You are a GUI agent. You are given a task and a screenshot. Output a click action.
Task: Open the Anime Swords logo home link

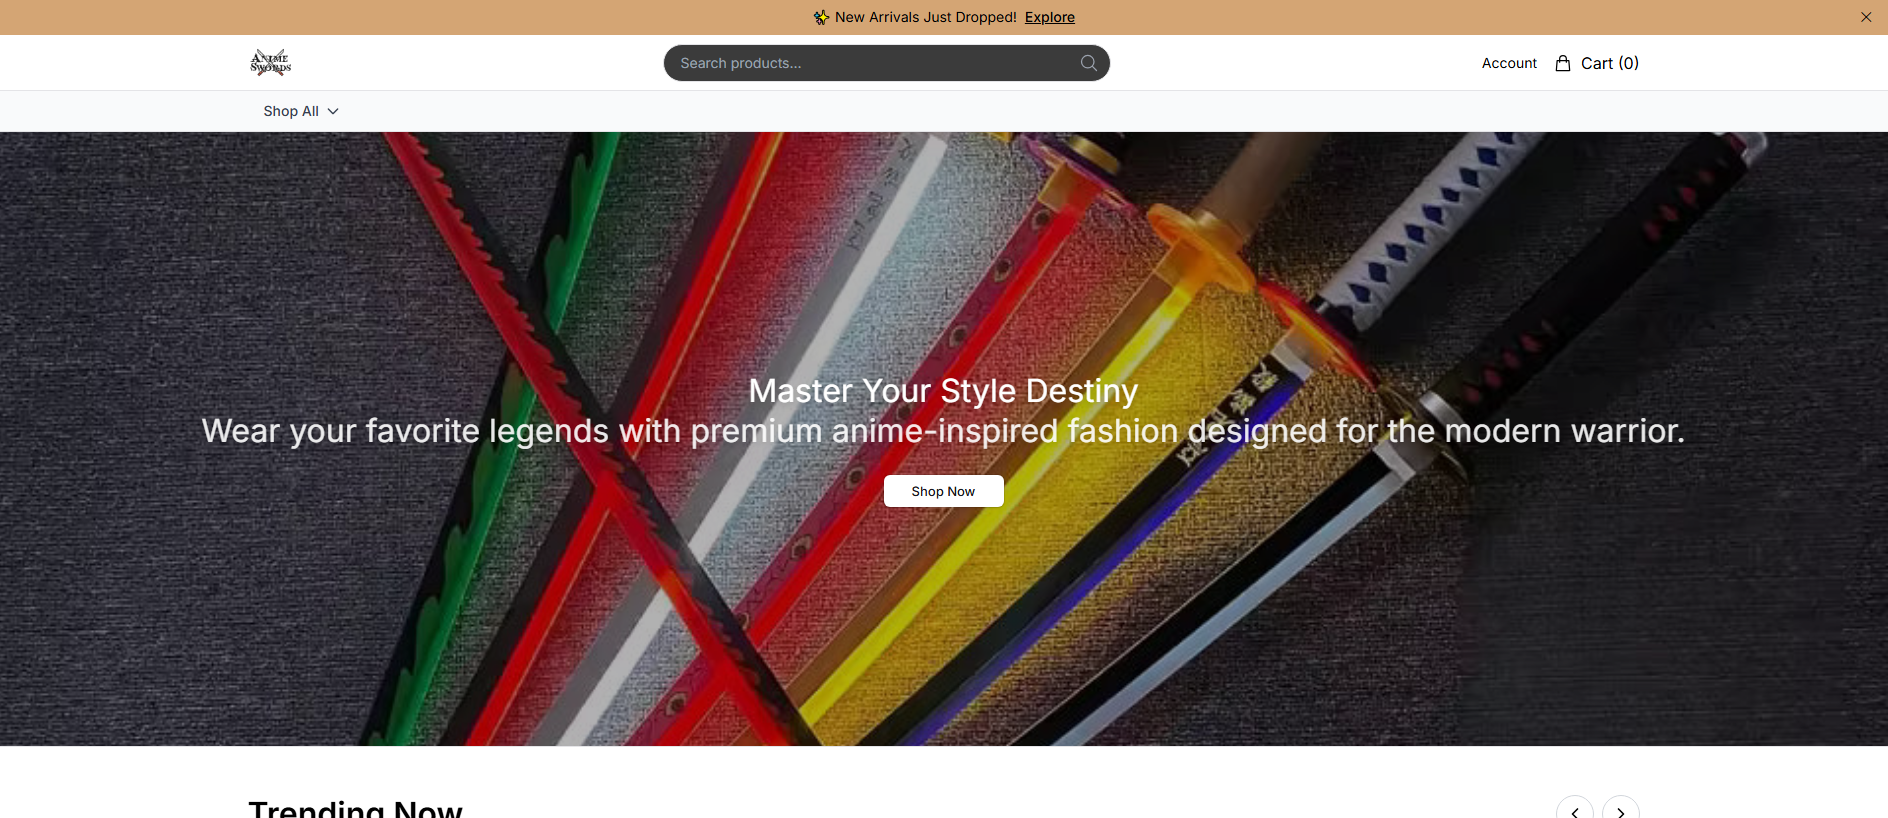click(x=270, y=63)
